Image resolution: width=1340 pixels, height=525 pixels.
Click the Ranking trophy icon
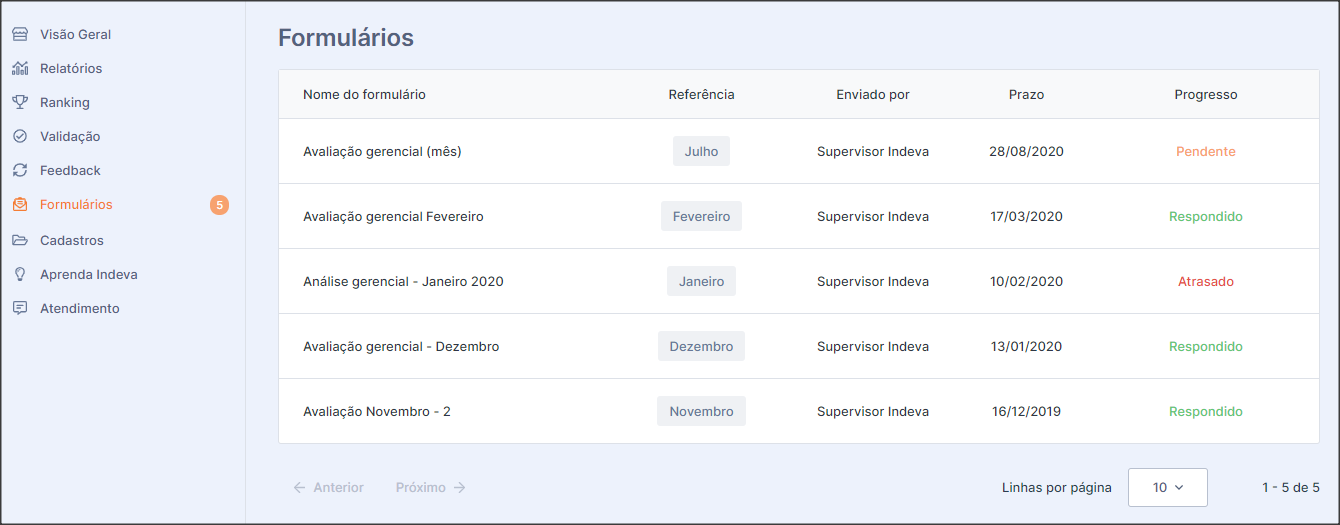tap(20, 102)
